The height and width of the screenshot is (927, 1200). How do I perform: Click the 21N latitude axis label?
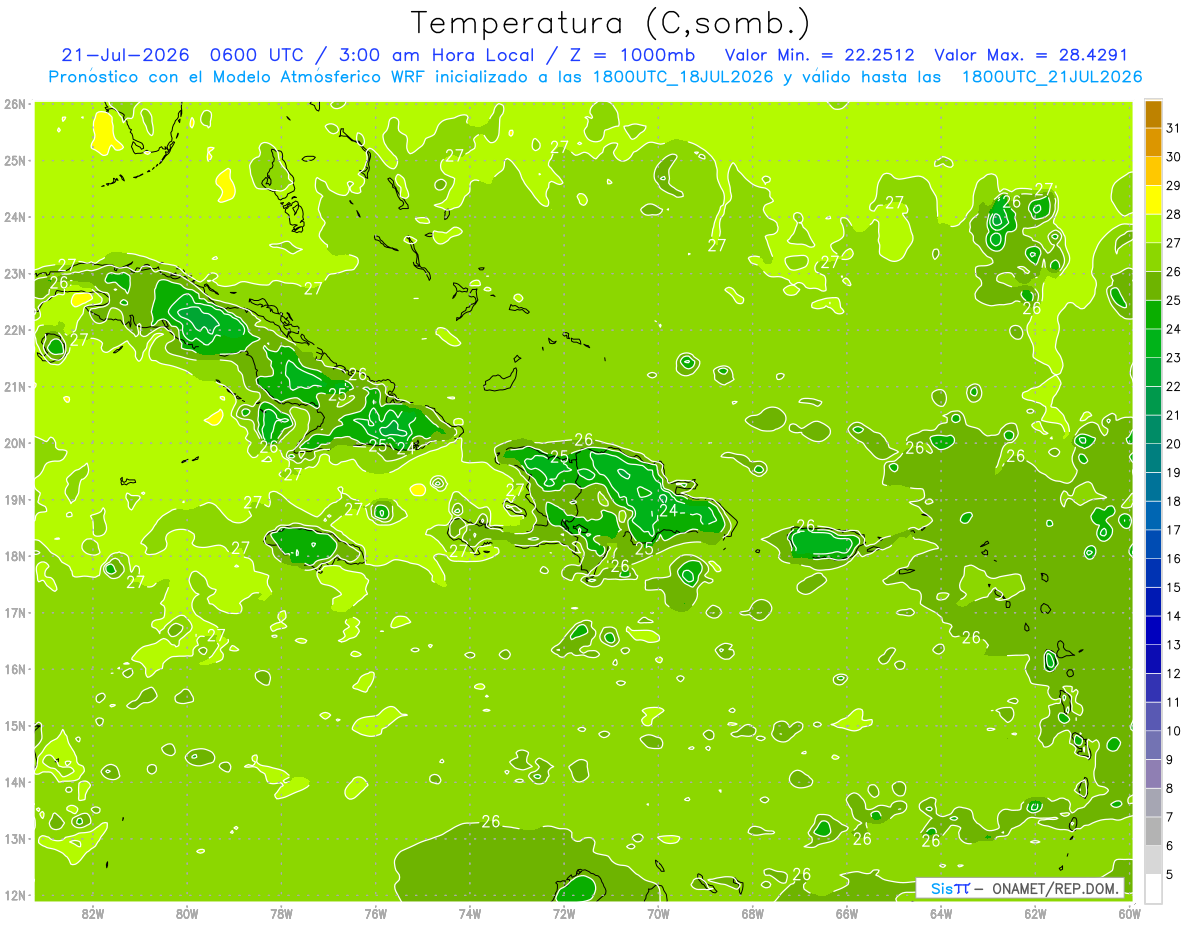pyautogui.click(x=15, y=386)
